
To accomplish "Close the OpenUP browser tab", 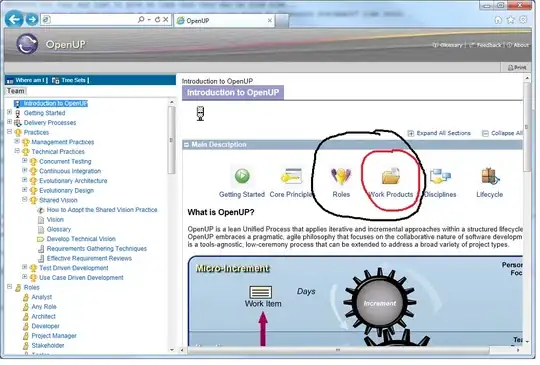I will click(270, 20).
